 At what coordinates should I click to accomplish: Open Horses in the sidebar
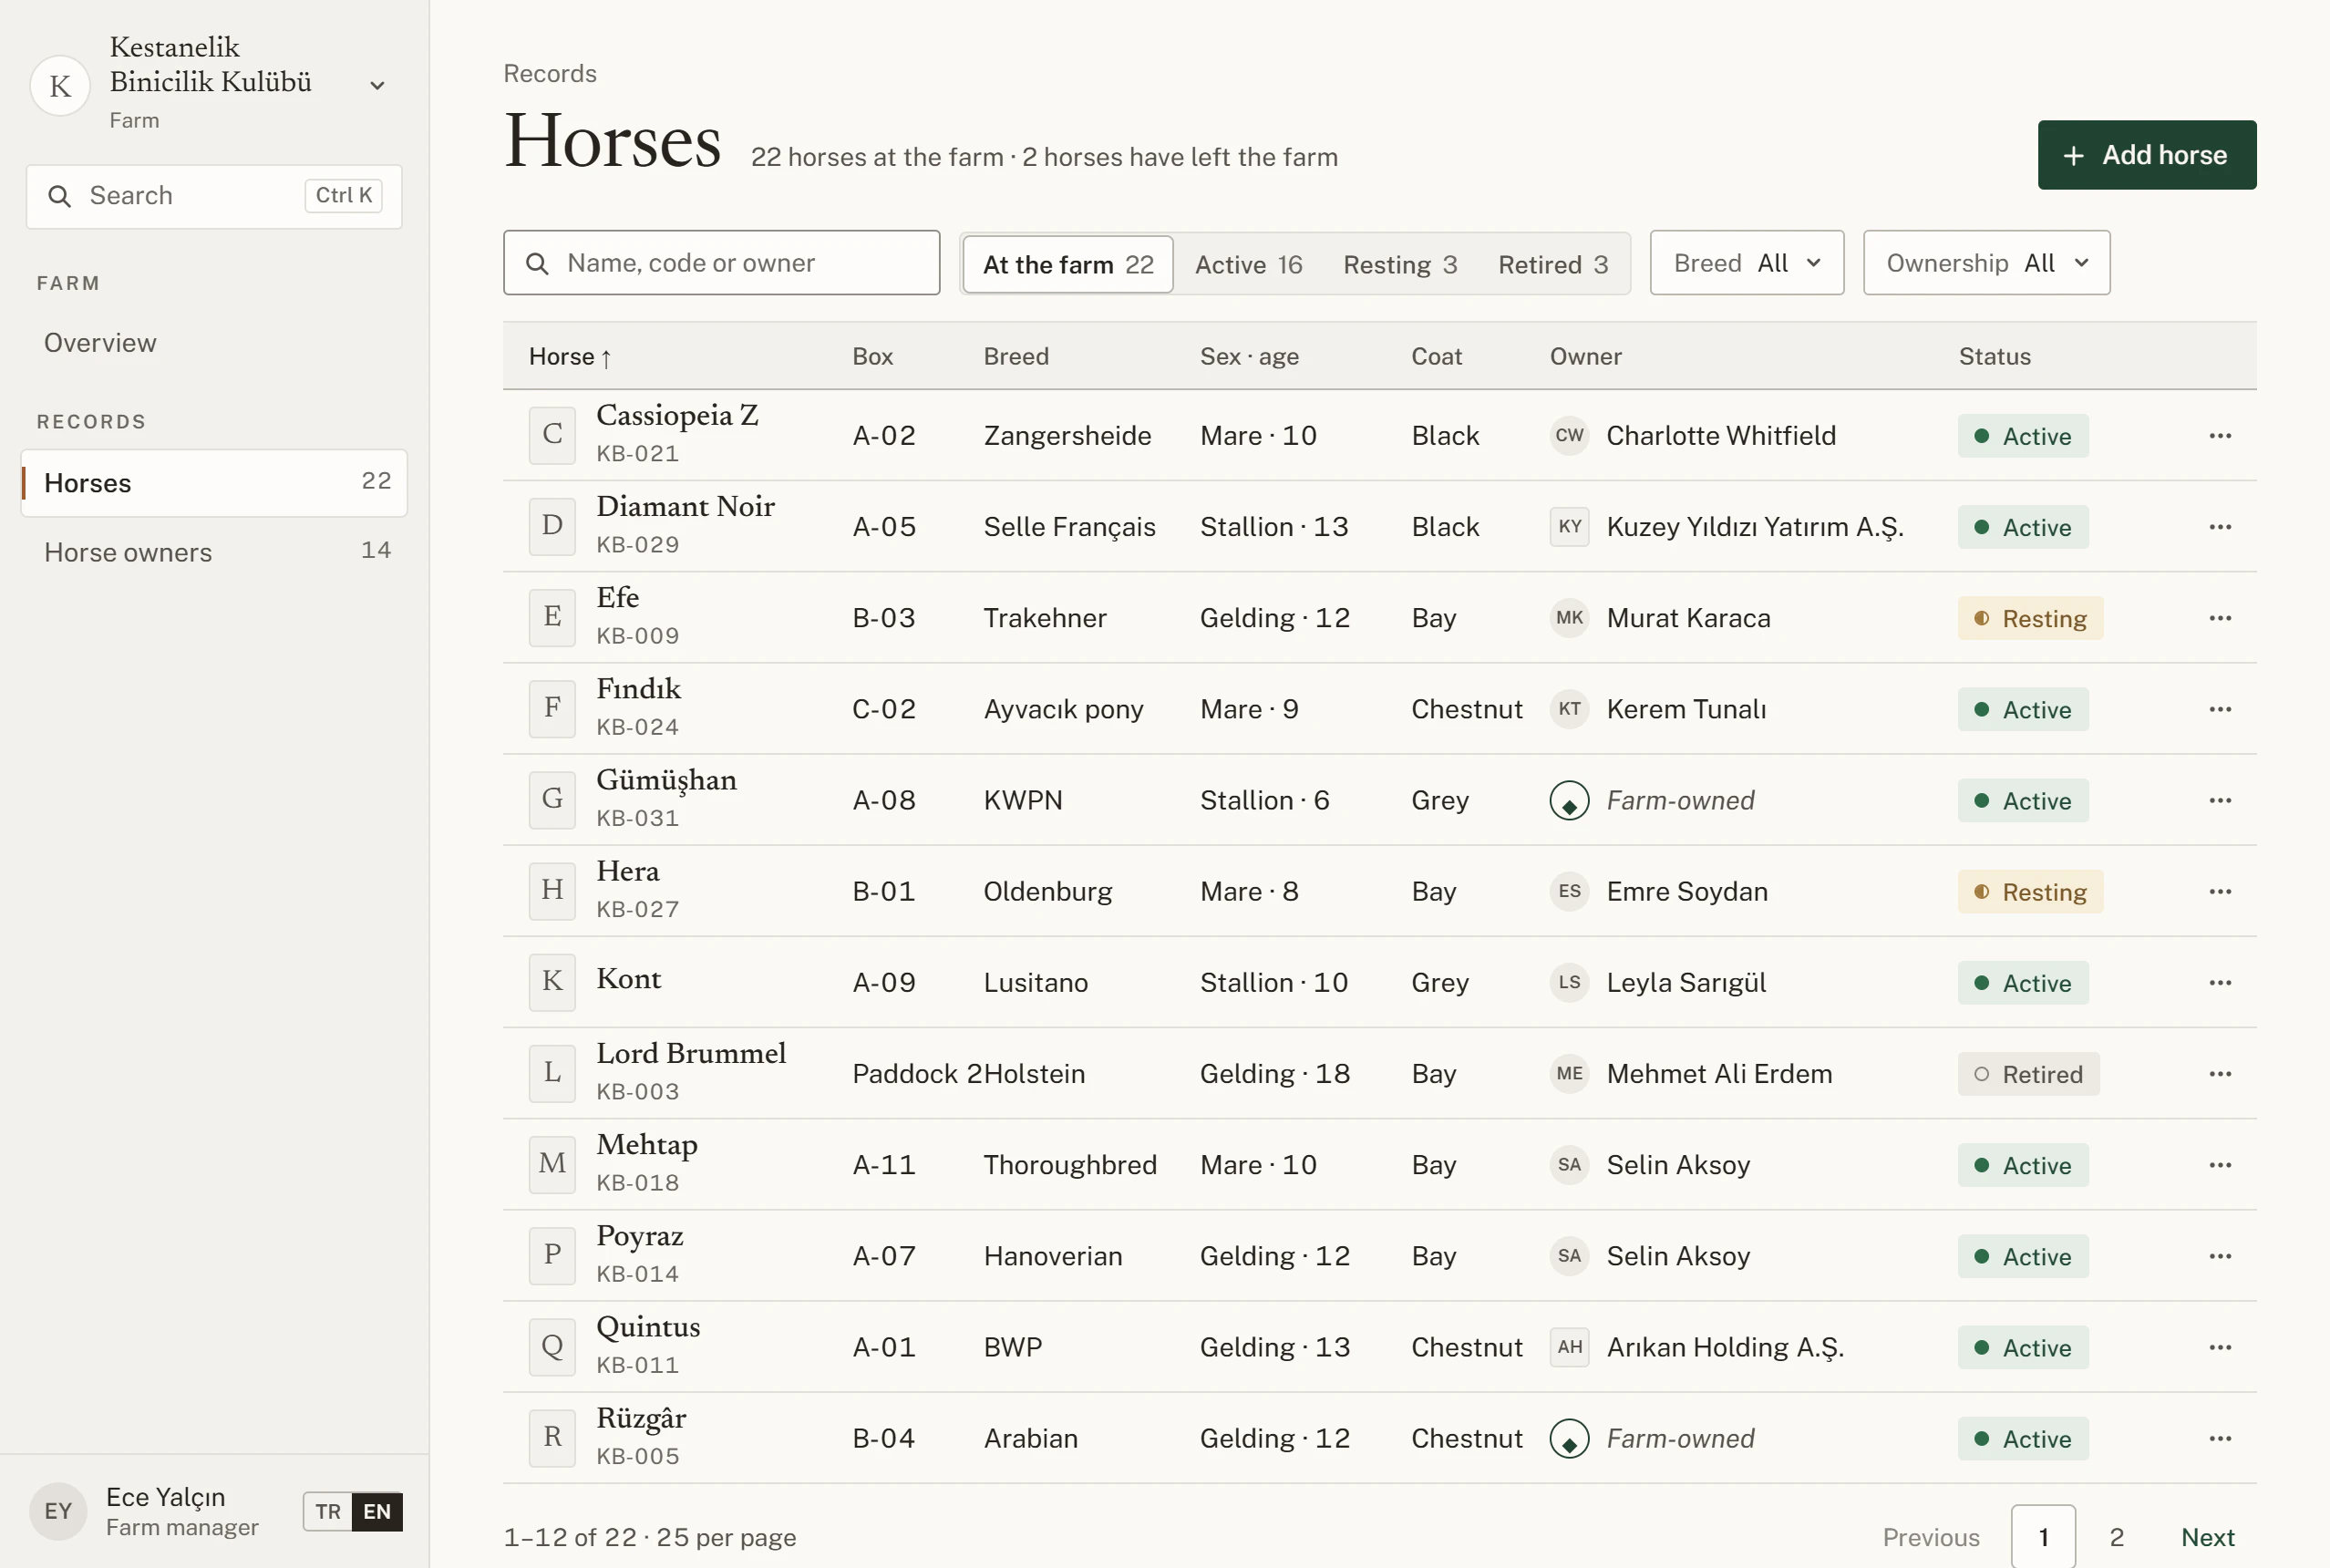tap(214, 483)
